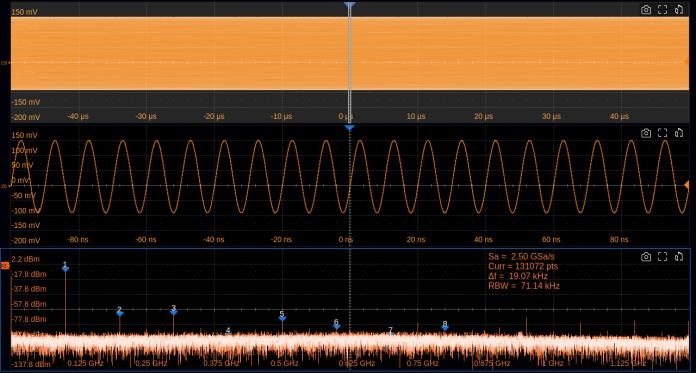Capture screenshot of the top waveform panel
The height and width of the screenshot is (373, 696).
tap(646, 10)
